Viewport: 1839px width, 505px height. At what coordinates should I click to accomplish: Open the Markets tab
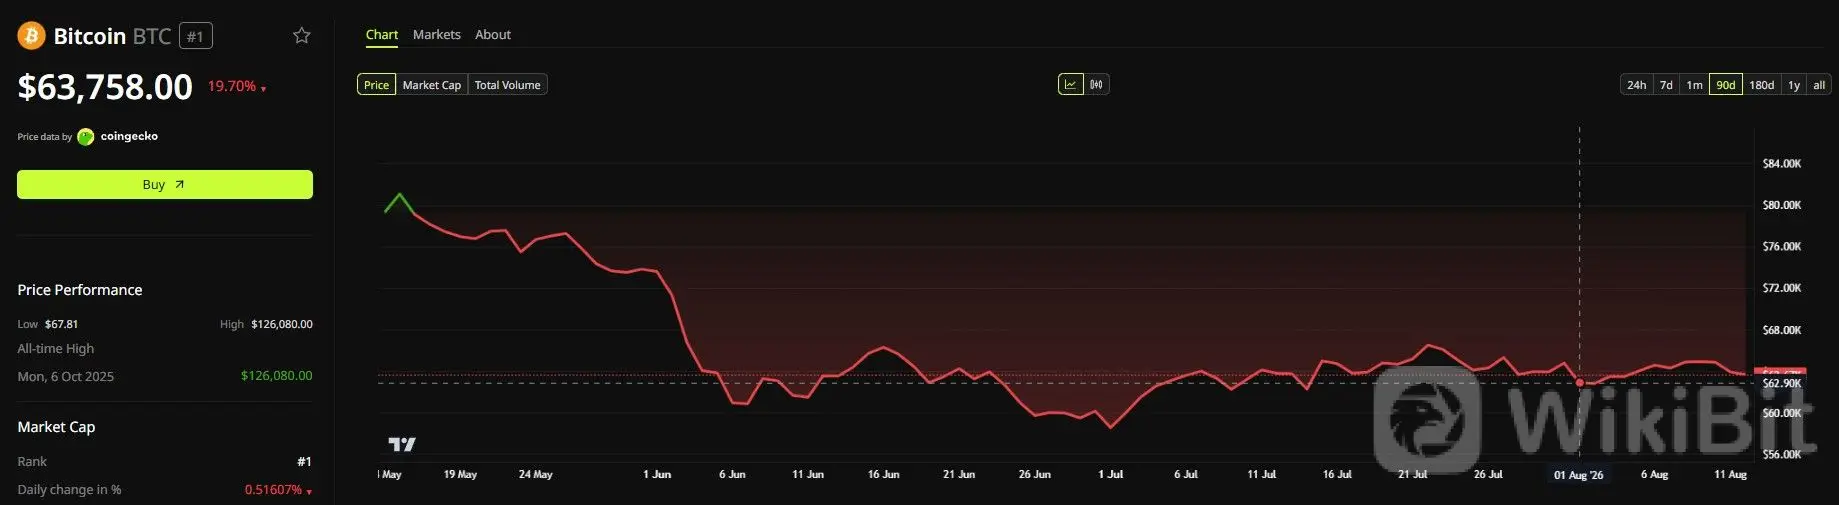click(437, 35)
